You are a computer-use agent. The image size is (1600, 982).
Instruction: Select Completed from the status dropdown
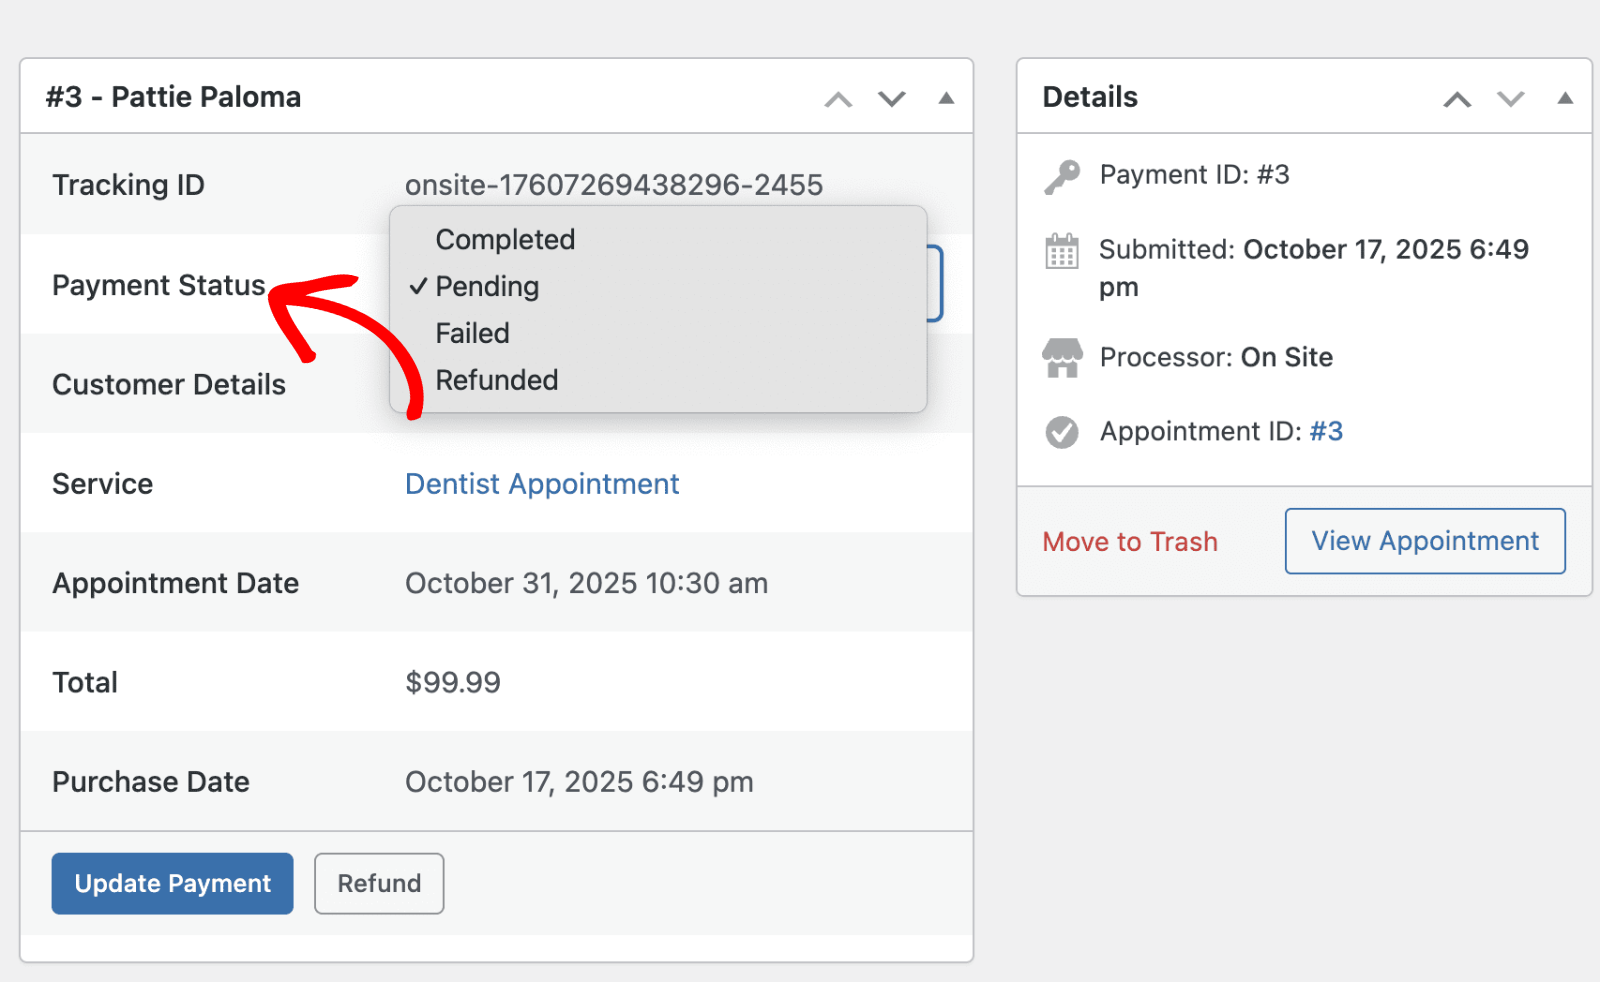(505, 240)
